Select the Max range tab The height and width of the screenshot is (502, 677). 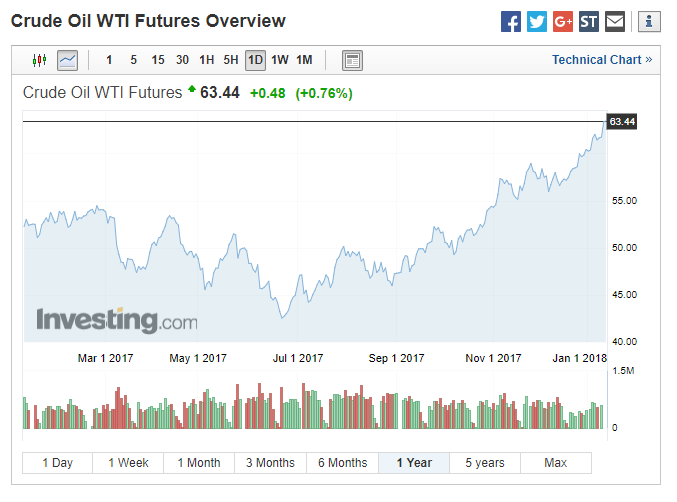click(x=556, y=463)
